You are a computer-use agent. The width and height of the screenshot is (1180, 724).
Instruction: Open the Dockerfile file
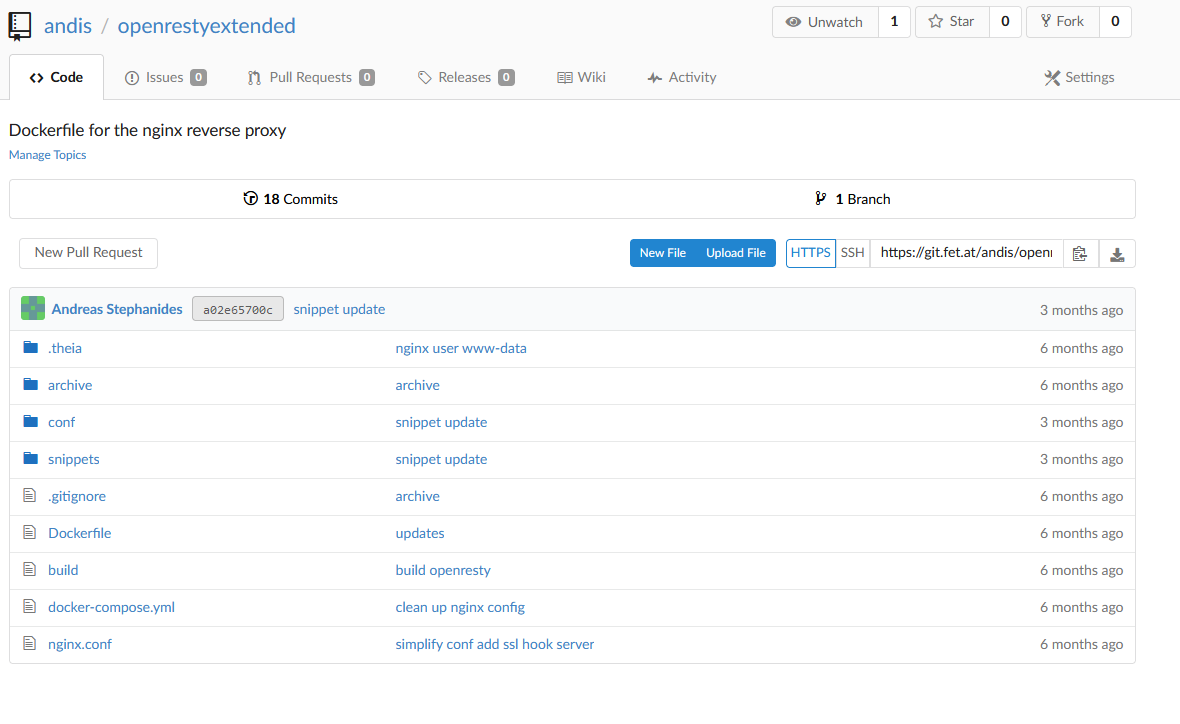pyautogui.click(x=79, y=532)
